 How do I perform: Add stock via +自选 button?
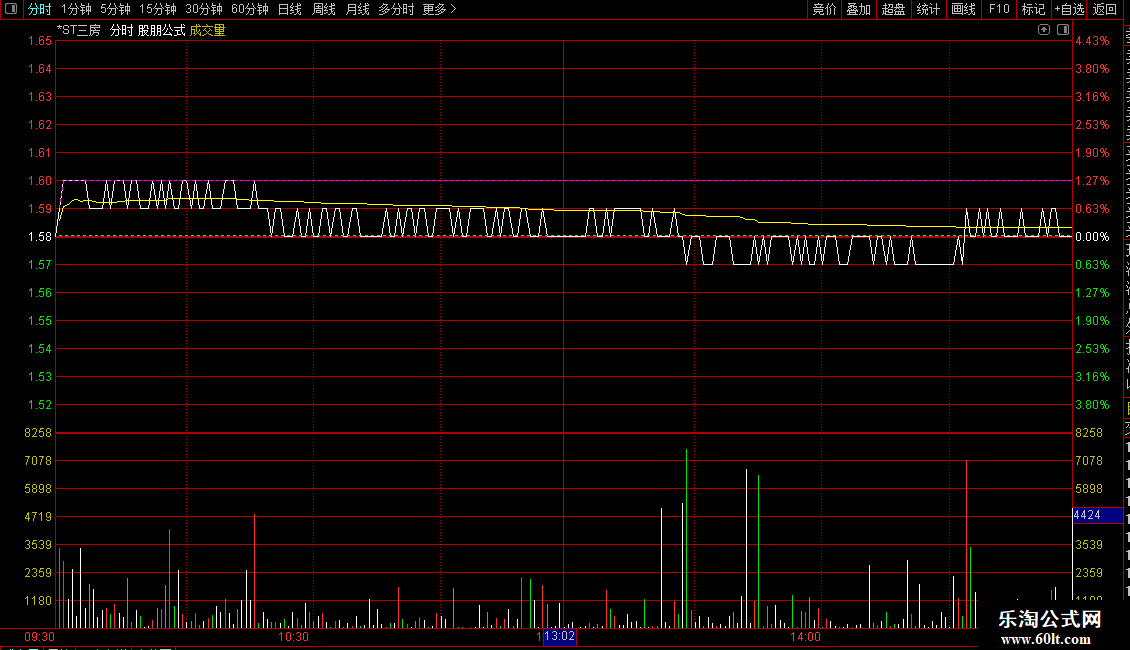pyautogui.click(x=1069, y=9)
